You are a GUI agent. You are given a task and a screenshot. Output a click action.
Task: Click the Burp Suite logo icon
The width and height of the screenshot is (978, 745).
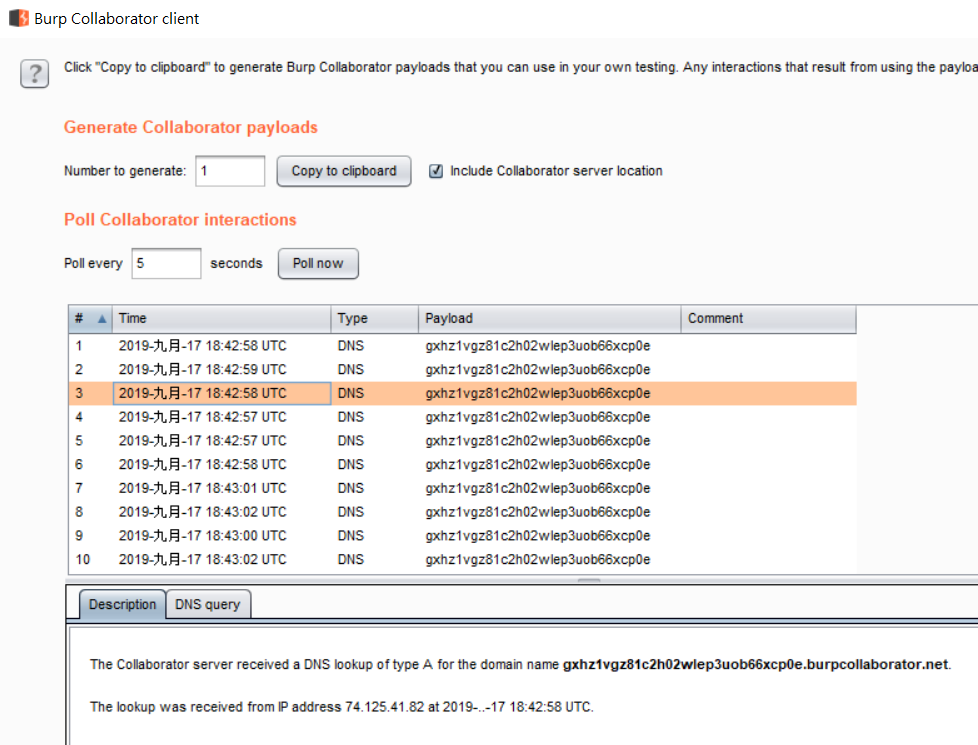click(x=19, y=18)
